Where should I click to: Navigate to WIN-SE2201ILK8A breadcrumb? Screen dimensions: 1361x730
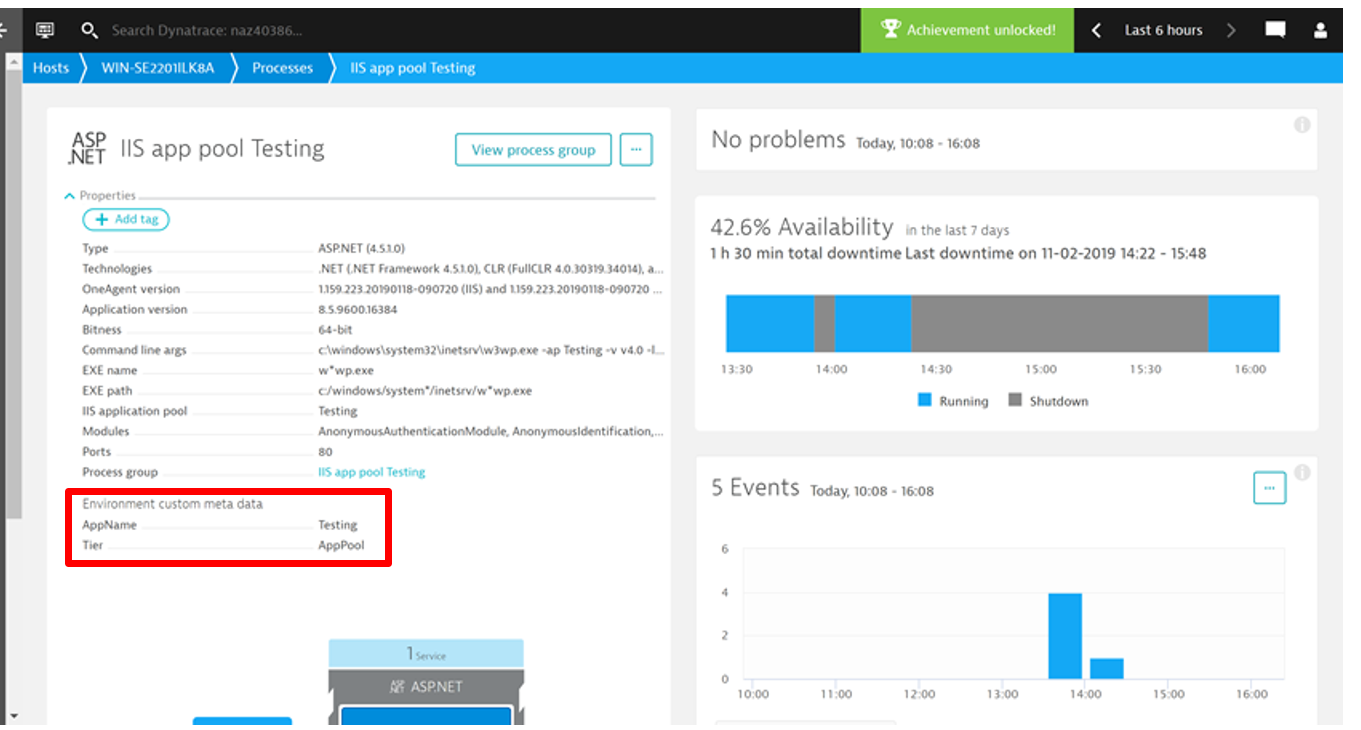158,68
